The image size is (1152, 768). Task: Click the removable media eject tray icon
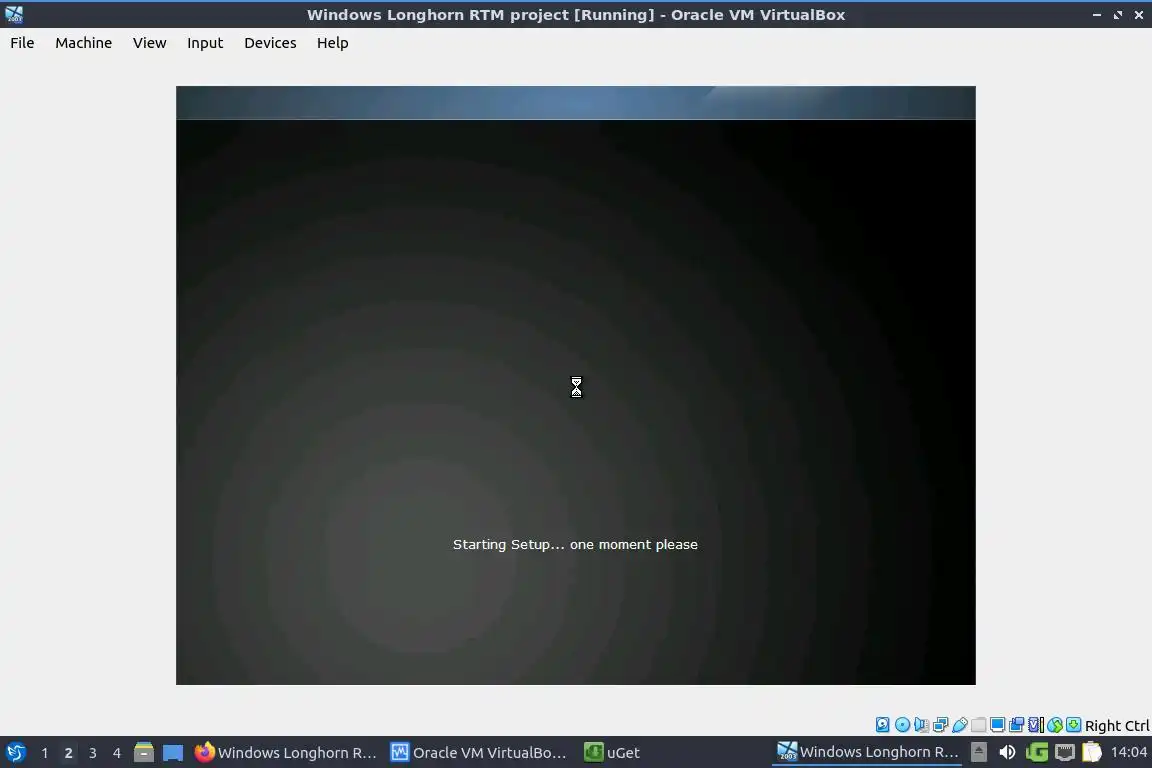point(979,752)
